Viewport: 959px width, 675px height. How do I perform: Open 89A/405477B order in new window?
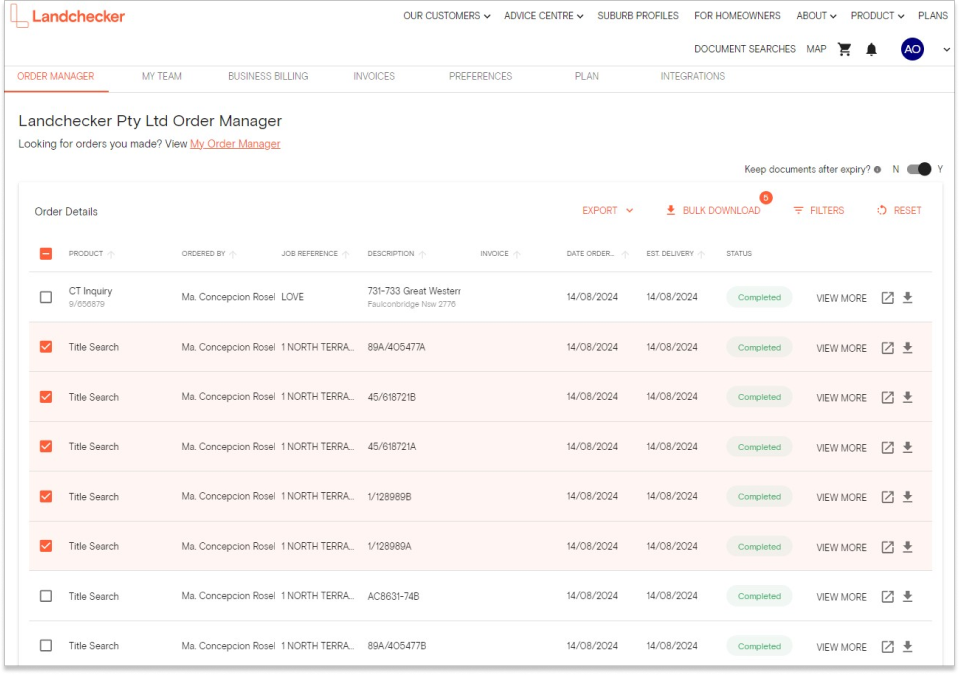(x=887, y=647)
